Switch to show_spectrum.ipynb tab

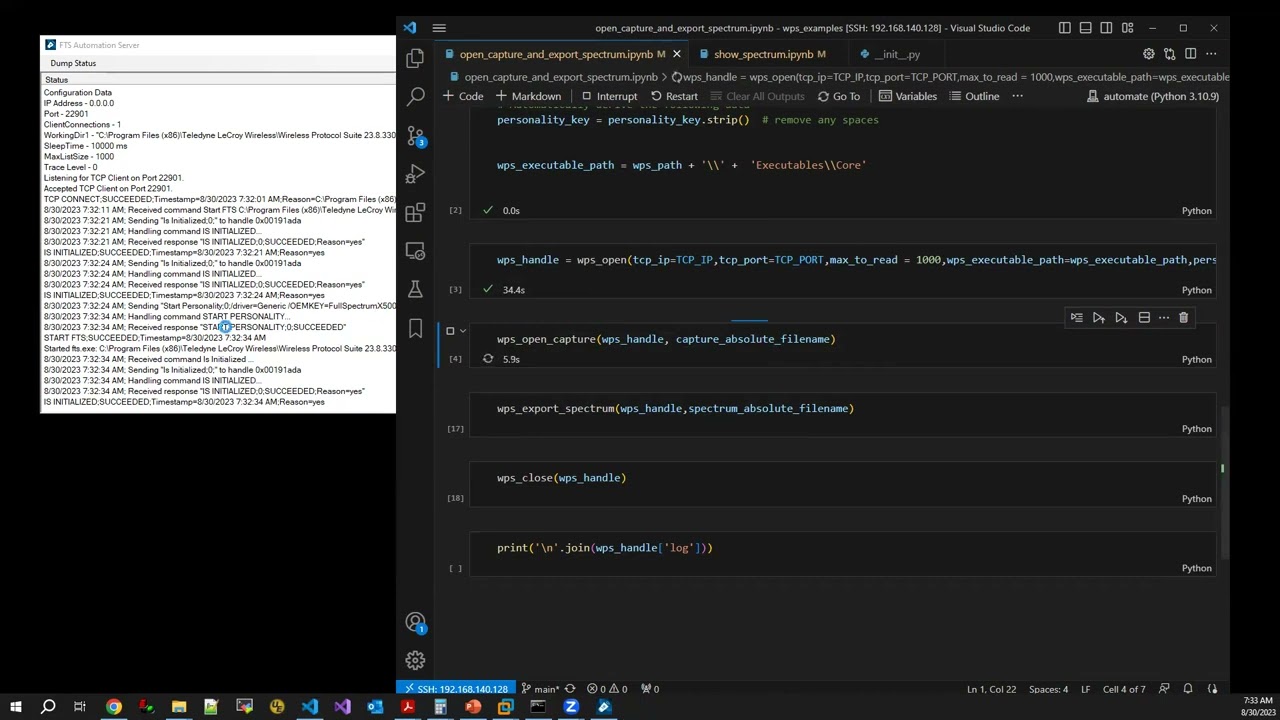pyautogui.click(x=769, y=54)
